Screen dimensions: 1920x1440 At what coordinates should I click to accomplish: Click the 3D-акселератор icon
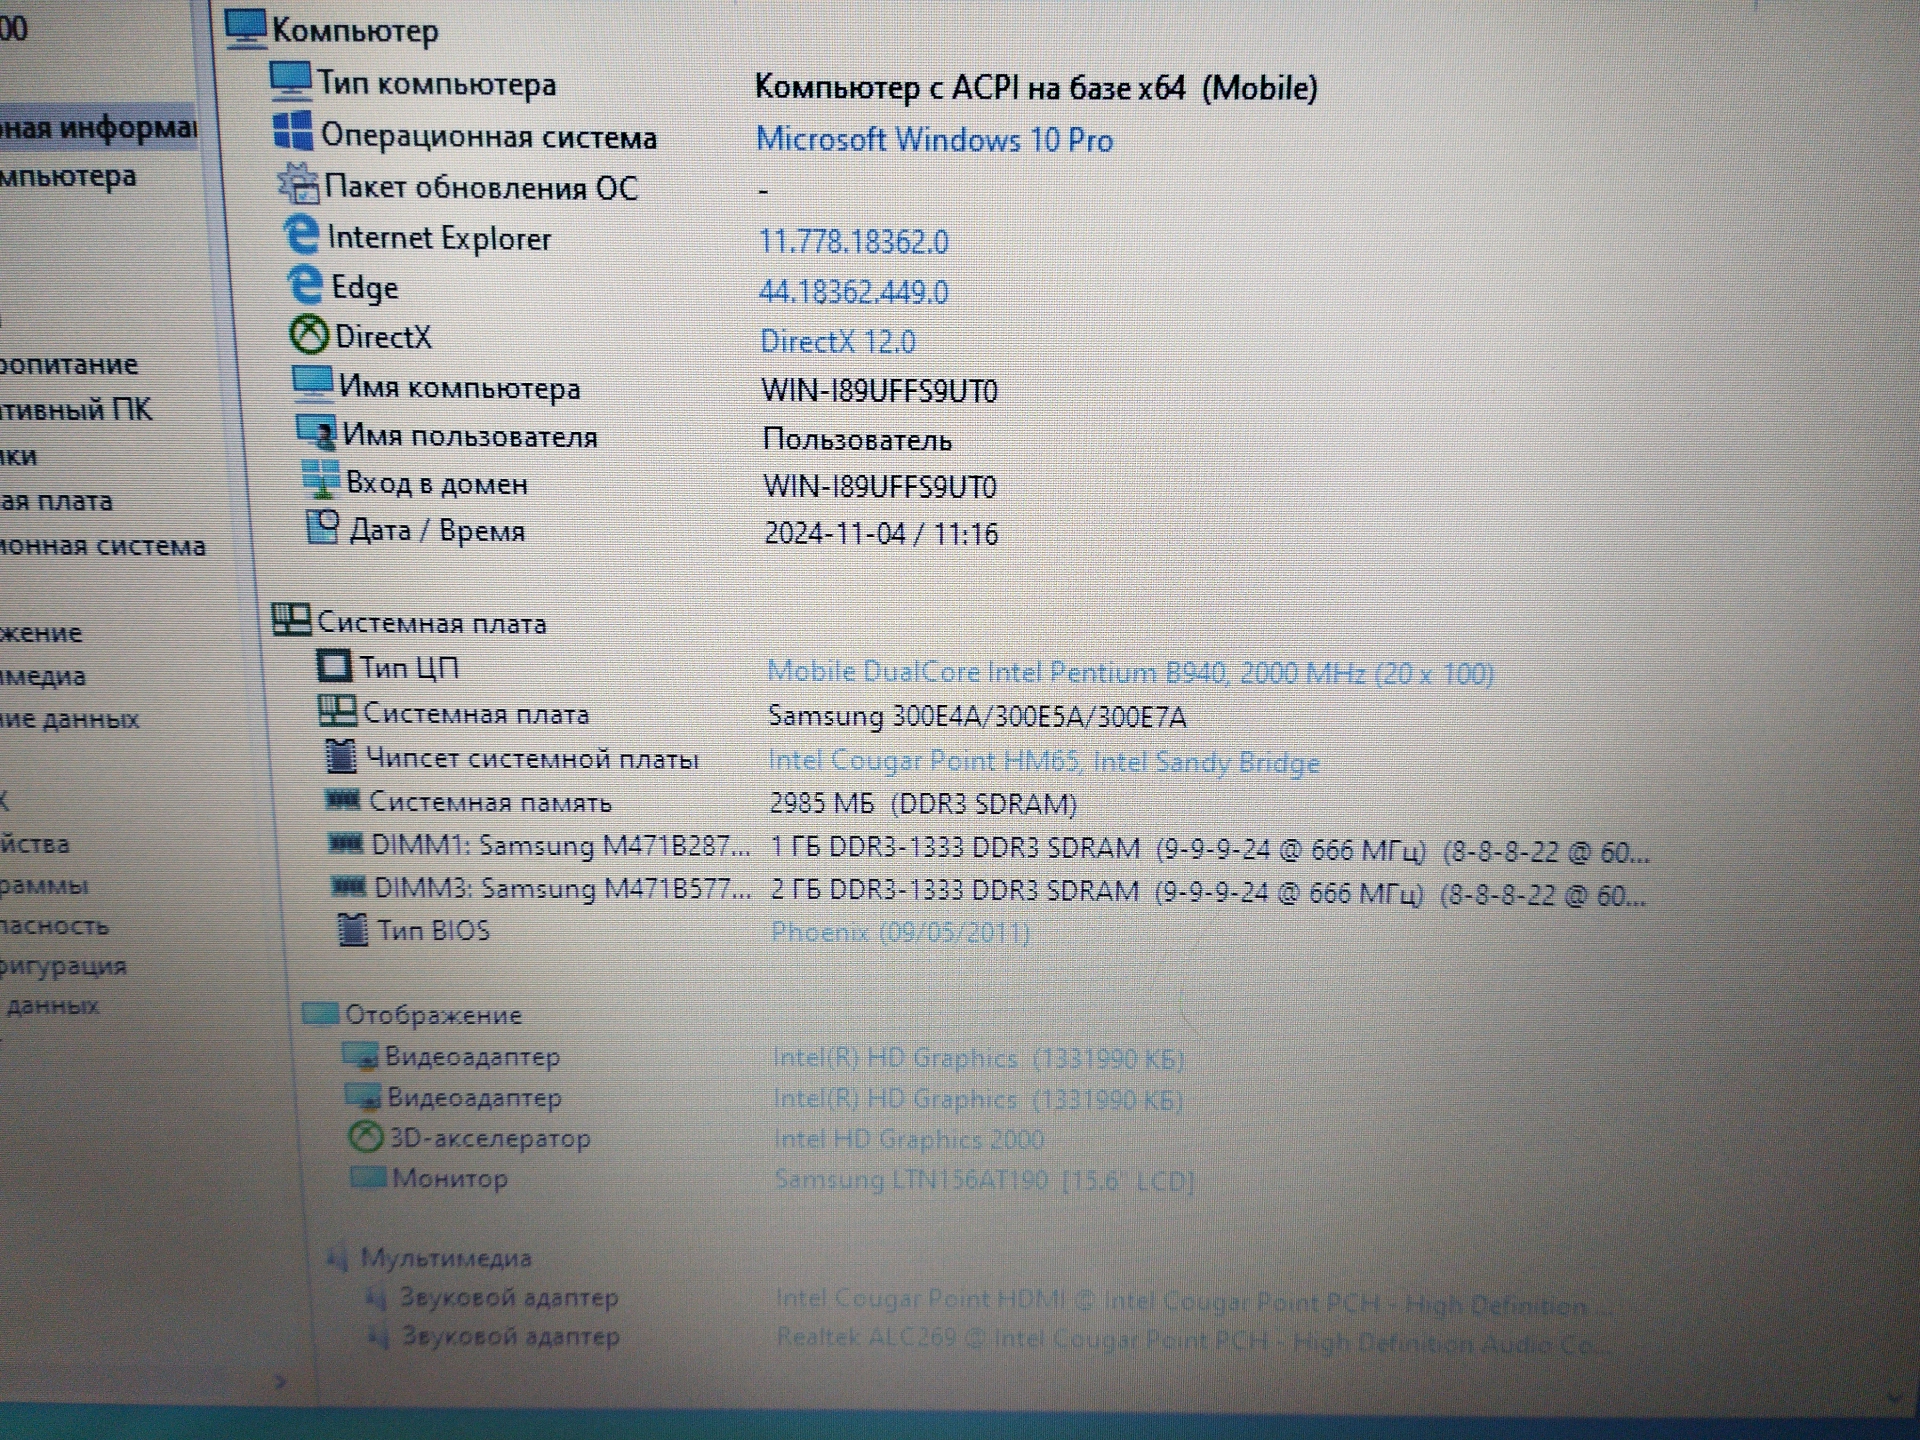tap(365, 1136)
